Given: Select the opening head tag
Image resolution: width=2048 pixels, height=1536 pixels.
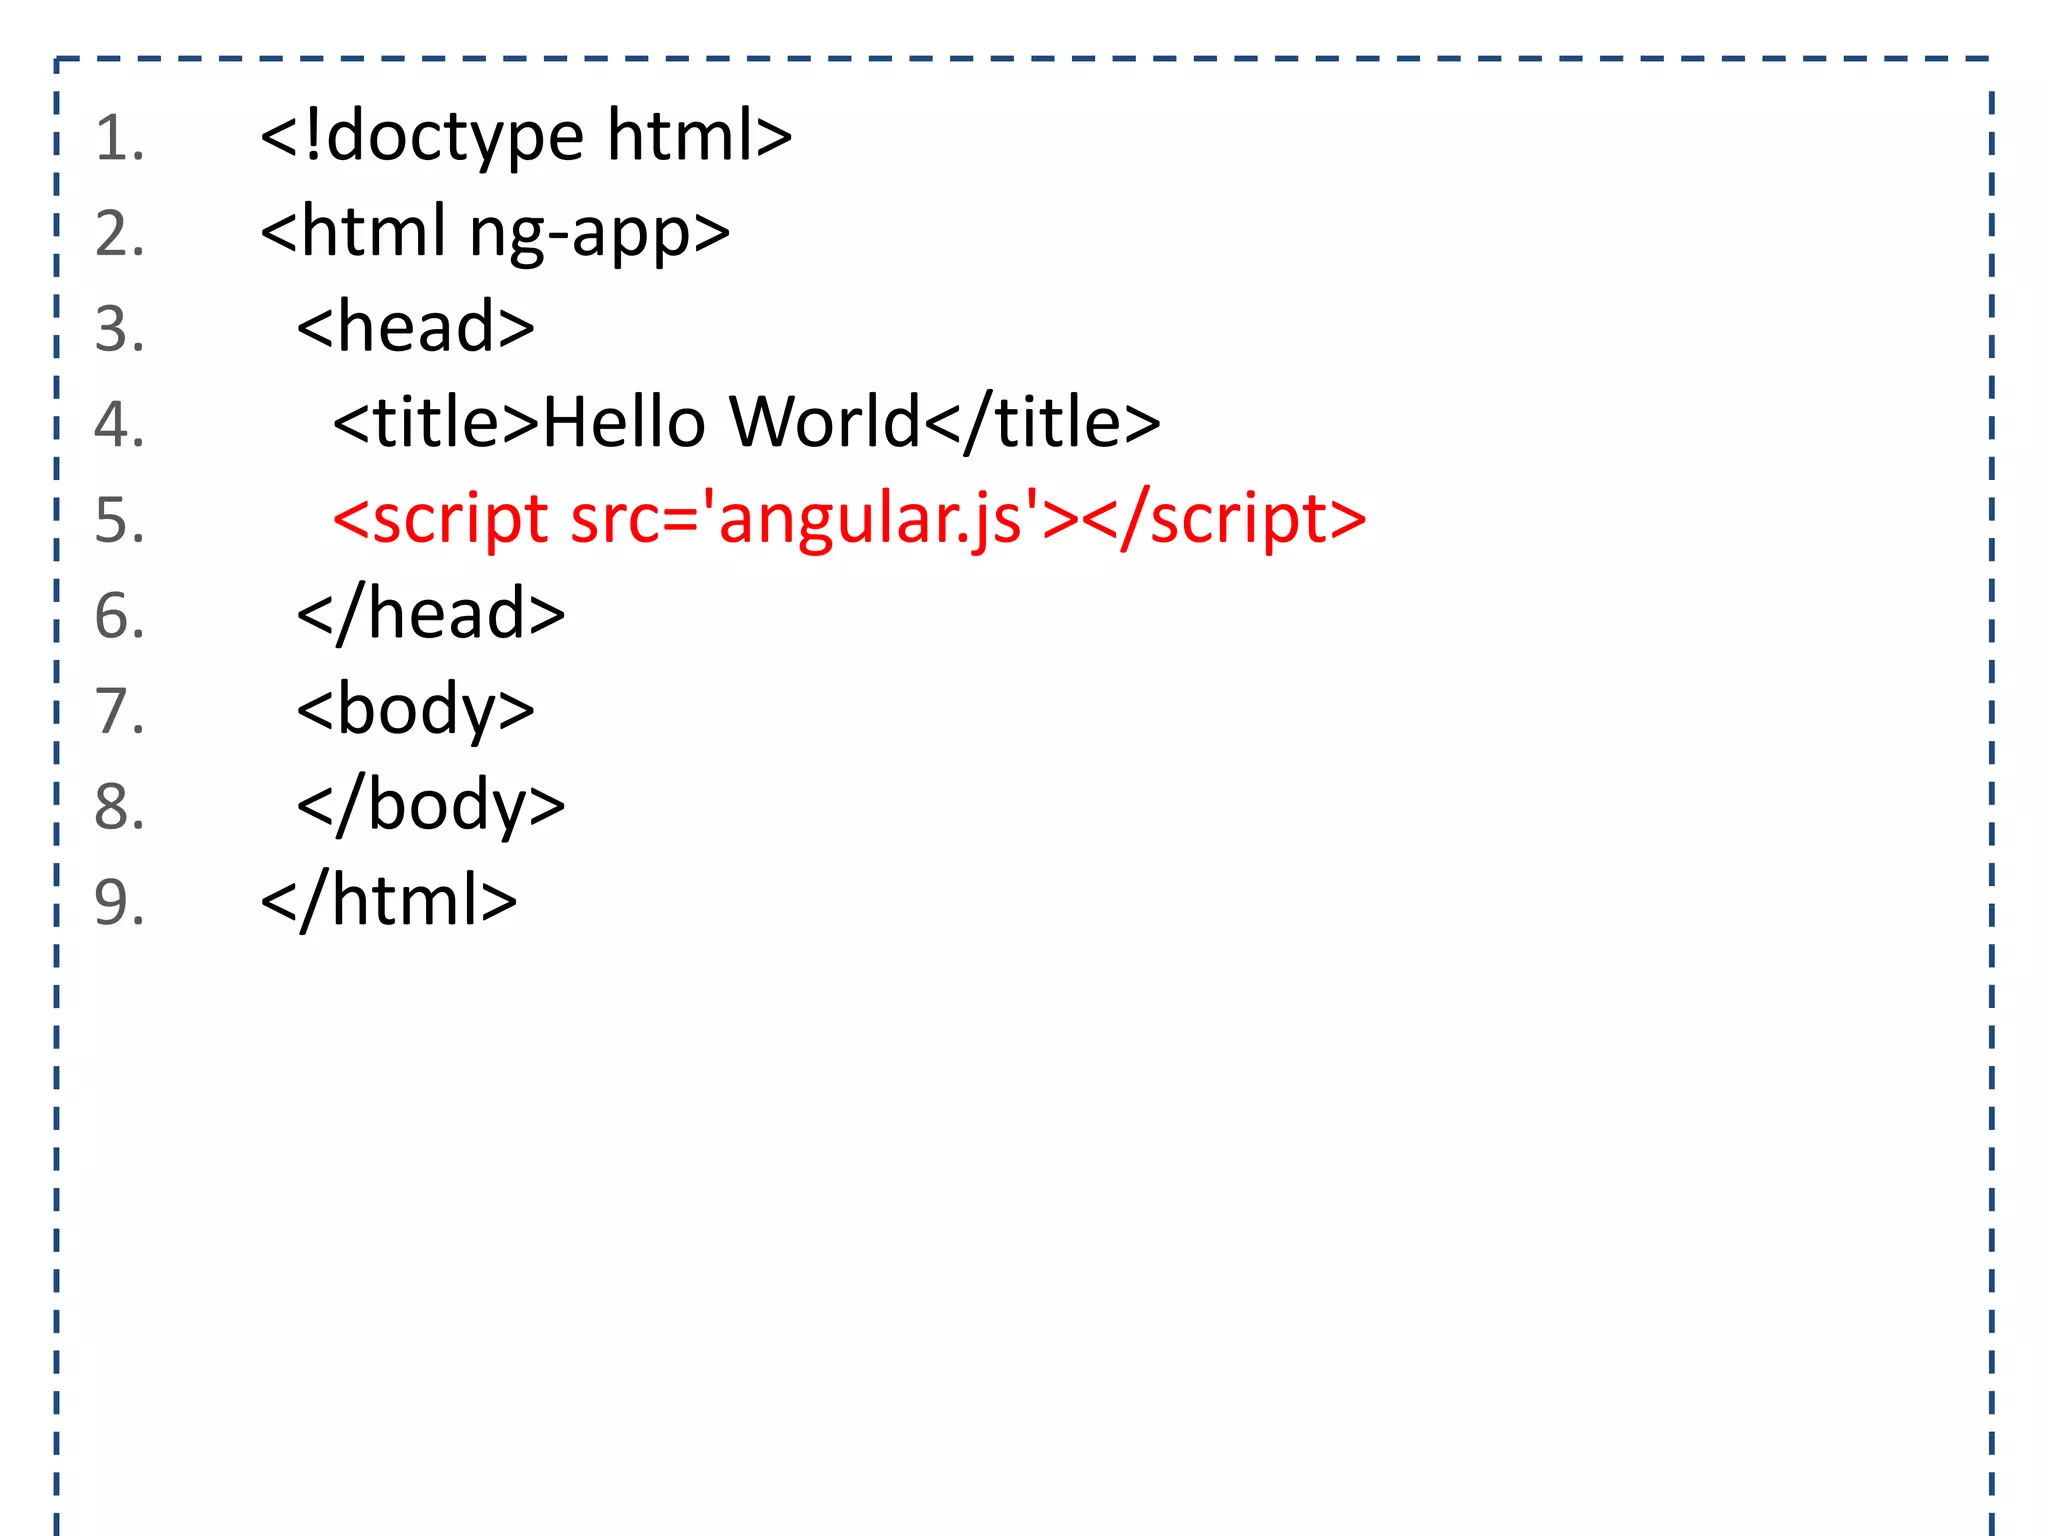Looking at the screenshot, I should pos(416,327).
